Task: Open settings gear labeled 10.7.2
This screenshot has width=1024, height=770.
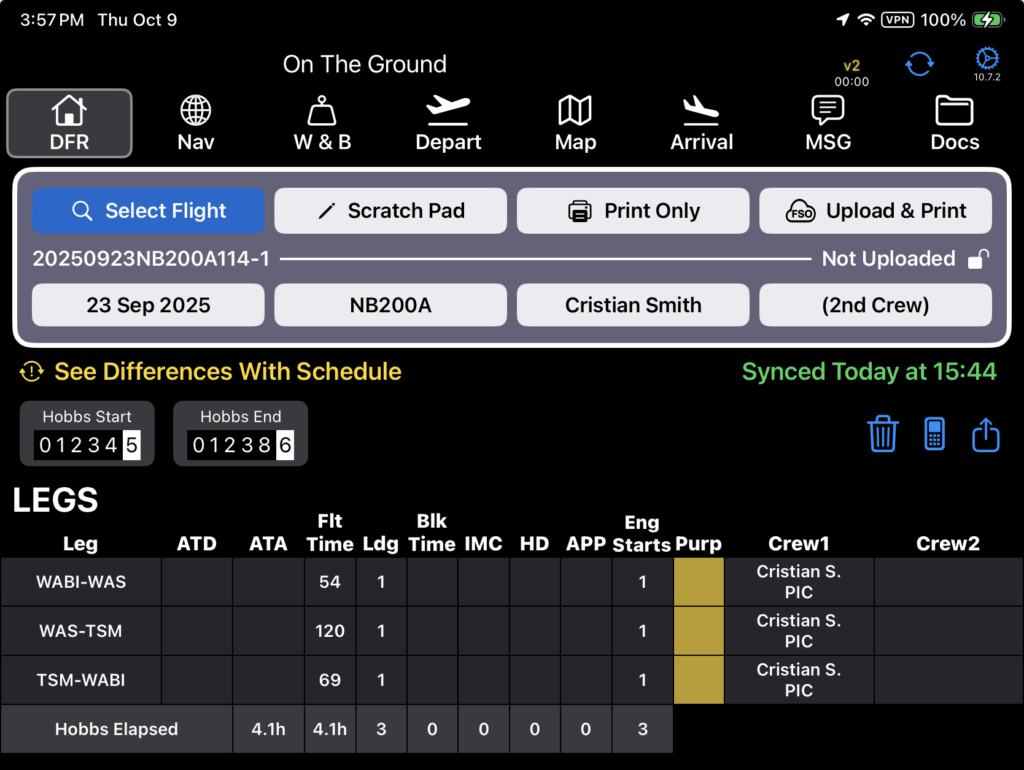Action: pyautogui.click(x=986, y=62)
